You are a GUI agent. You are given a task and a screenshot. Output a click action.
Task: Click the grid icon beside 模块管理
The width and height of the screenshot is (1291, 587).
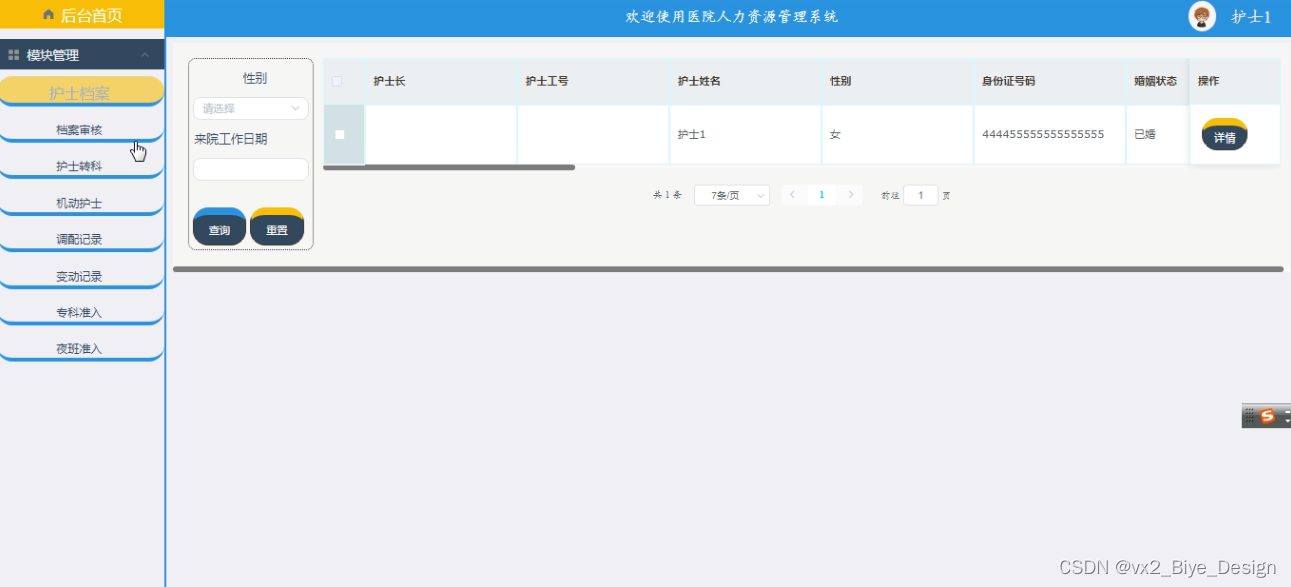coord(14,55)
